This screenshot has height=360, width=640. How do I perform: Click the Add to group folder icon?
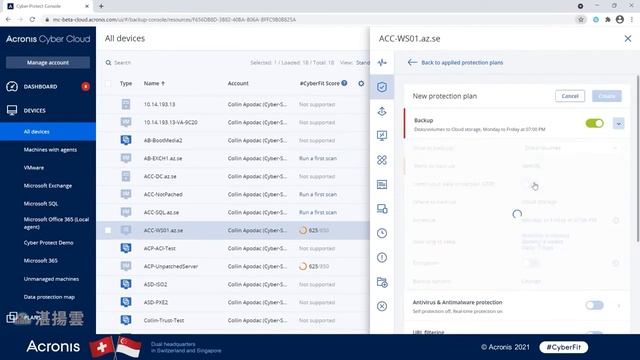pyautogui.click(x=382, y=282)
